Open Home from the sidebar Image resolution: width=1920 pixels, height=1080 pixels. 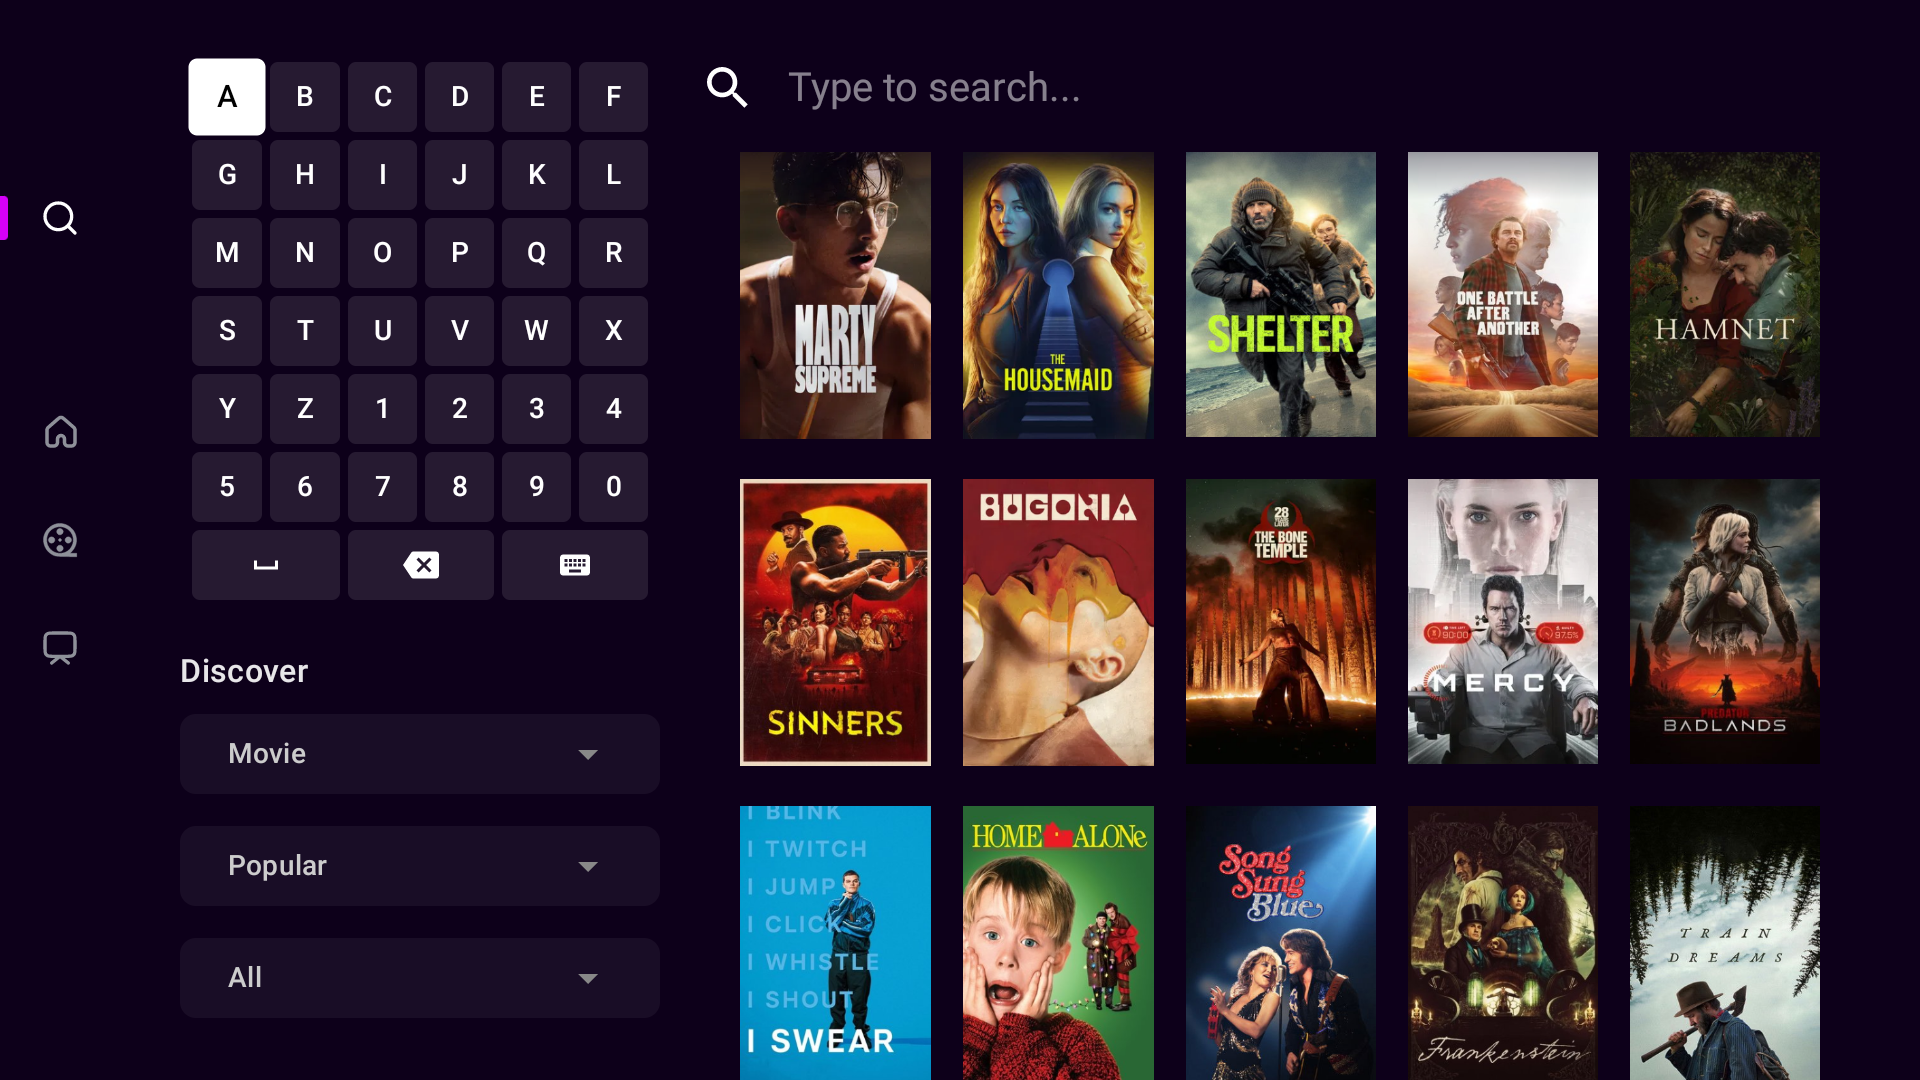click(x=60, y=432)
